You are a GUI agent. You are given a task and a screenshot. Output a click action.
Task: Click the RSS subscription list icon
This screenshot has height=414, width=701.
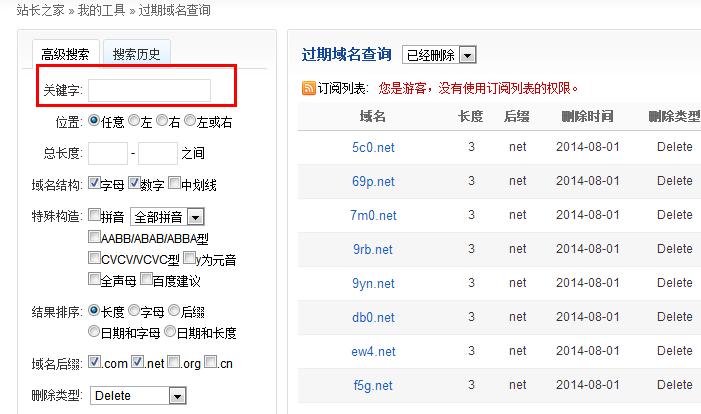point(308,88)
